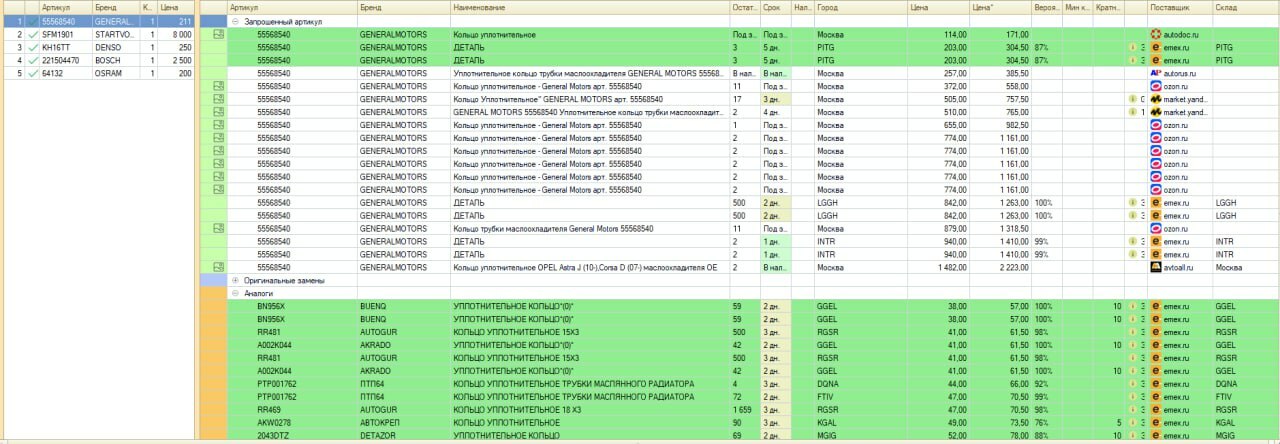
Task: Click the Склад column header
Action: pos(1245,7)
